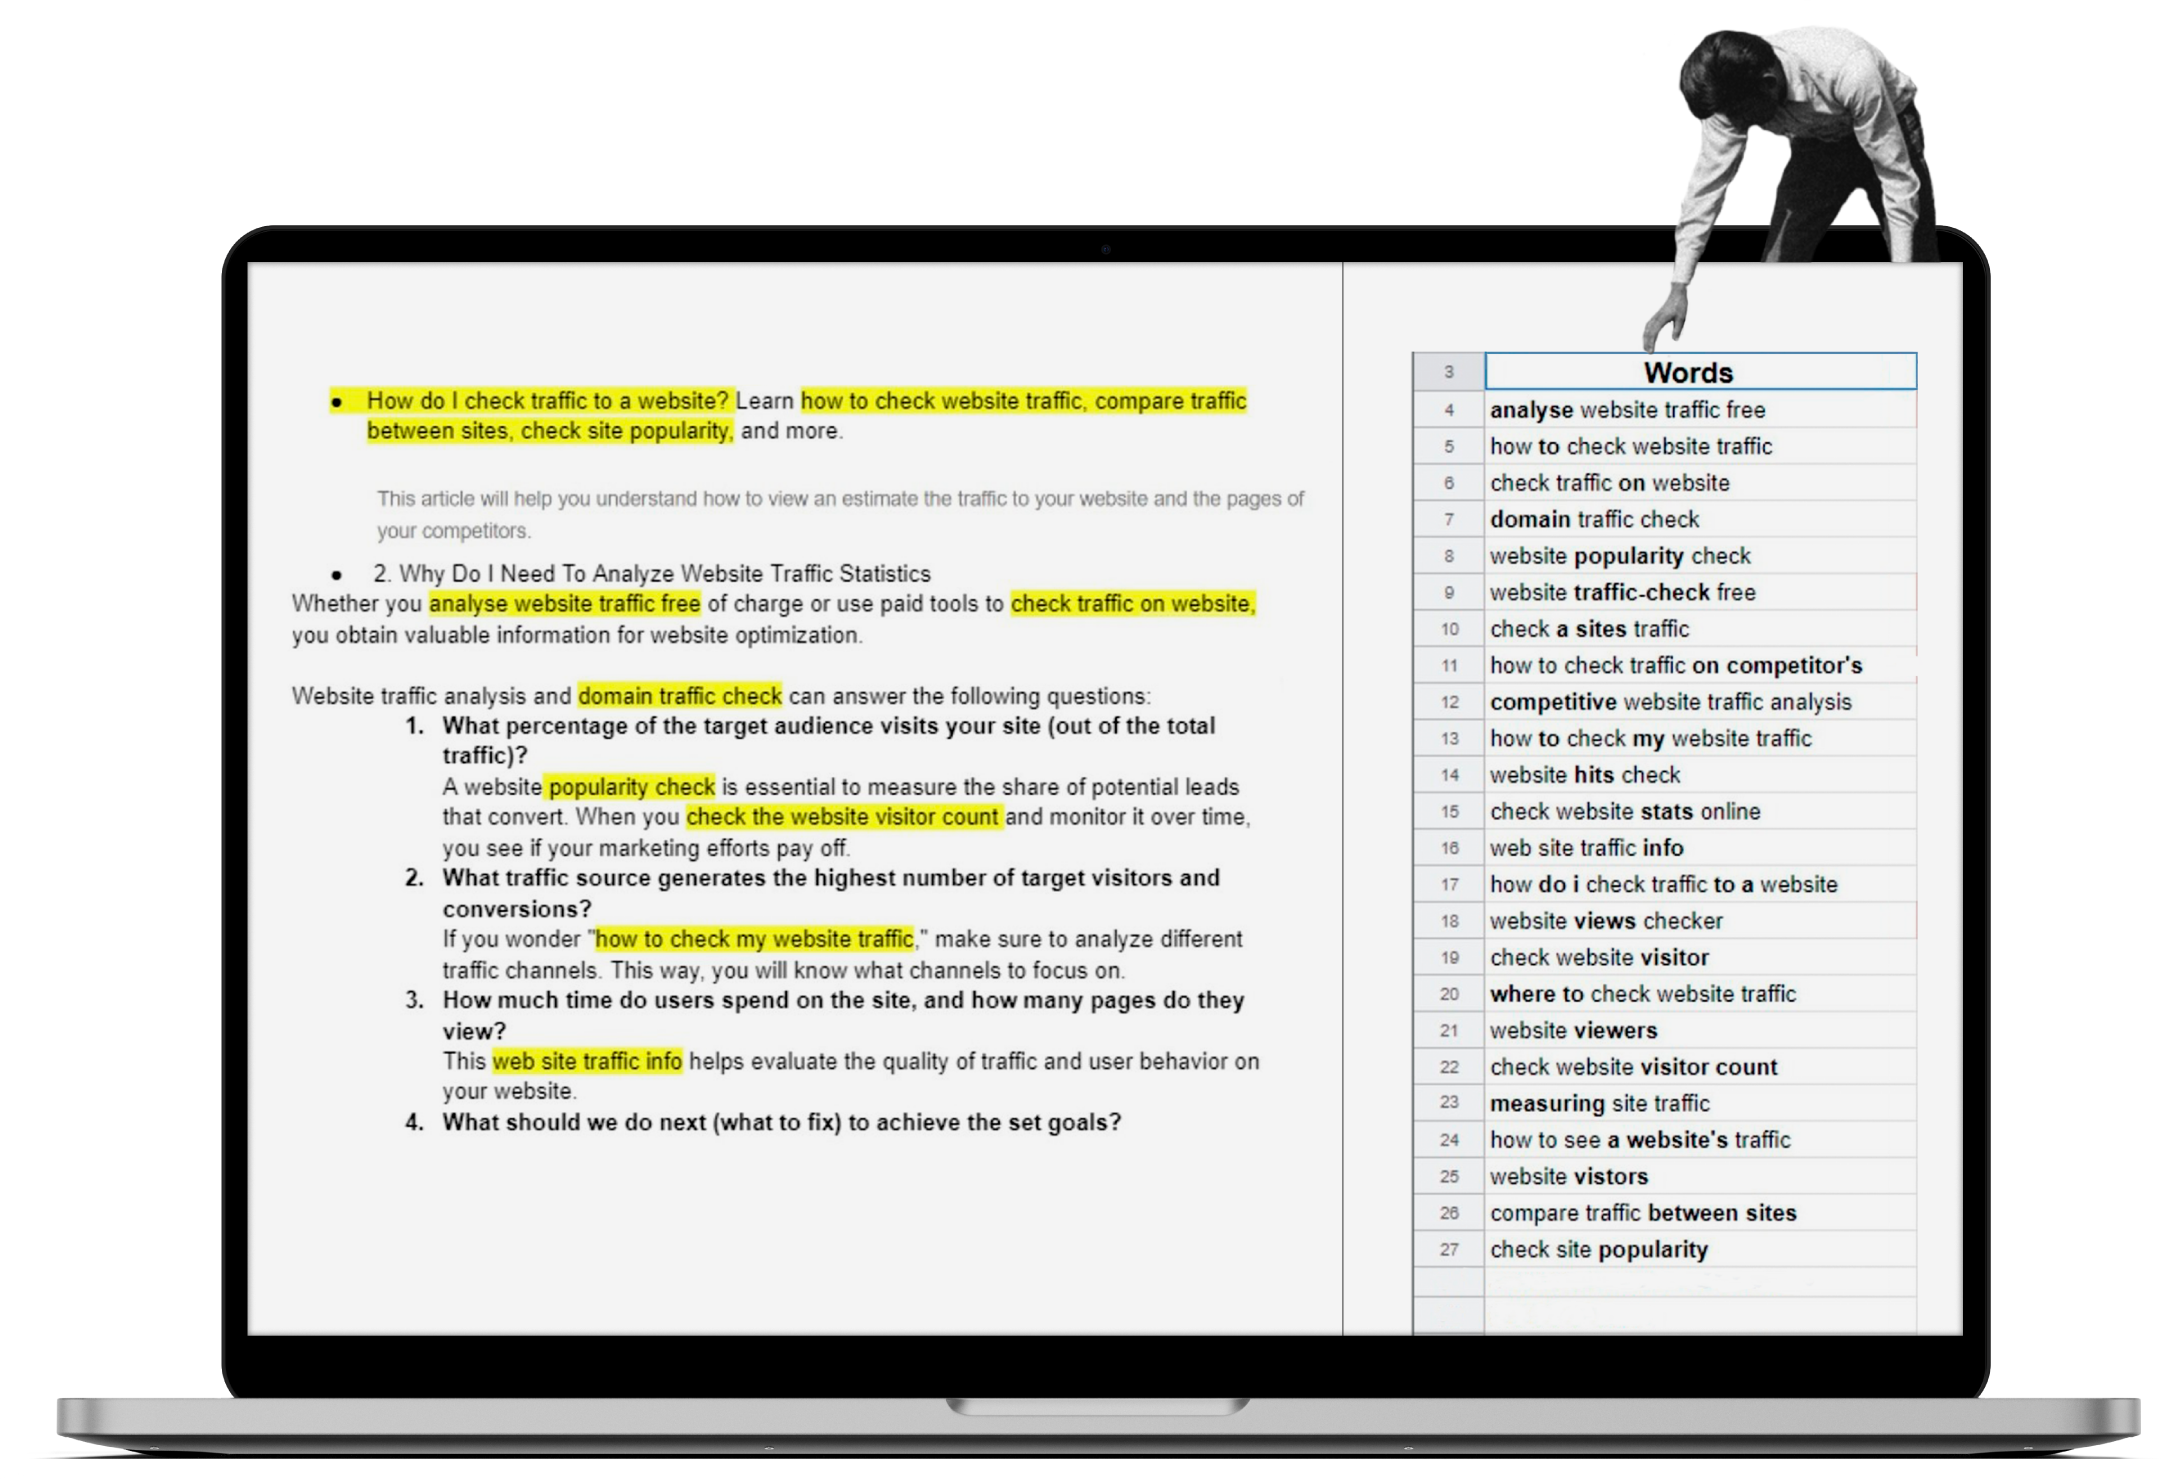Select the Words header cell
Image resolution: width=2161 pixels, height=1479 pixels.
tap(1699, 372)
